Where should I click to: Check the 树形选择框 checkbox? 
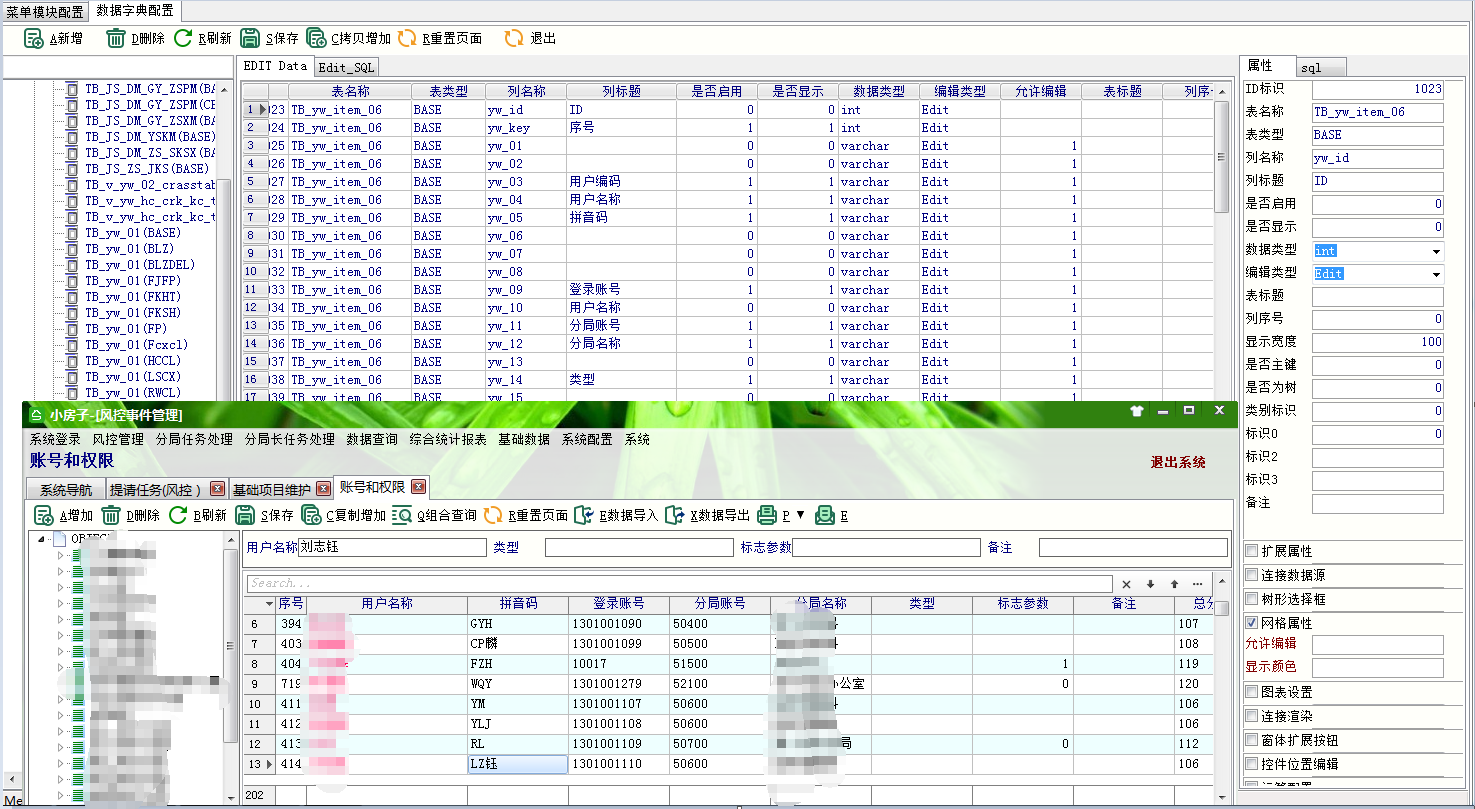tap(1252, 599)
